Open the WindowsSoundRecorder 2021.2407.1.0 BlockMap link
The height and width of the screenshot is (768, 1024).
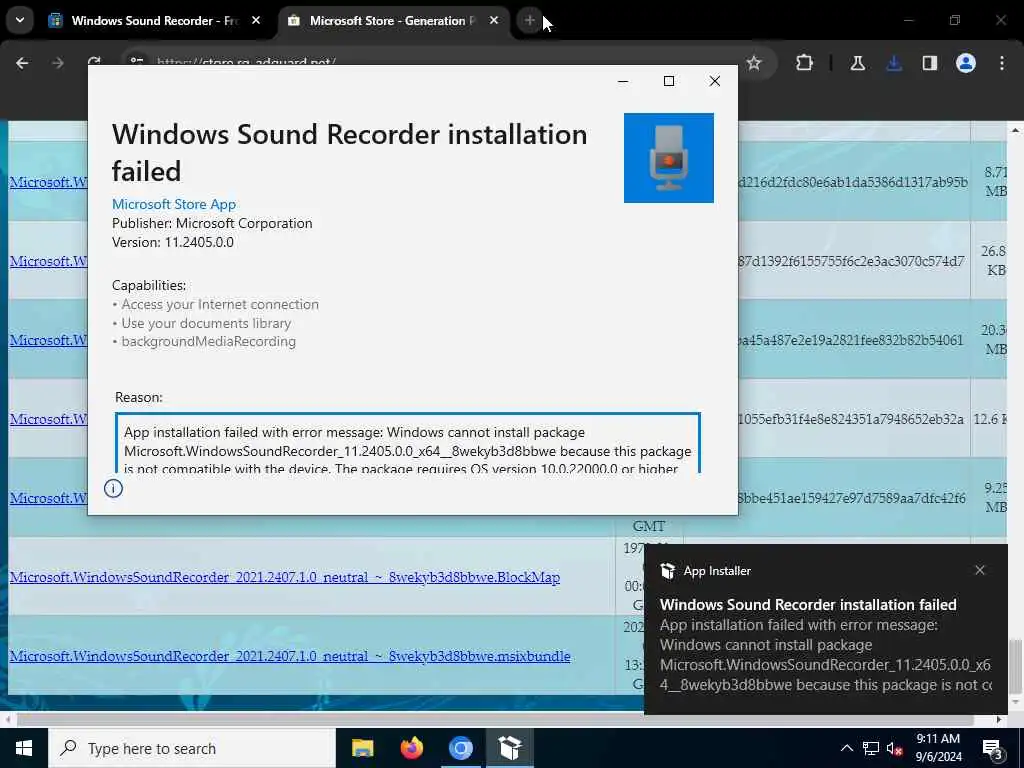pyautogui.click(x=285, y=577)
